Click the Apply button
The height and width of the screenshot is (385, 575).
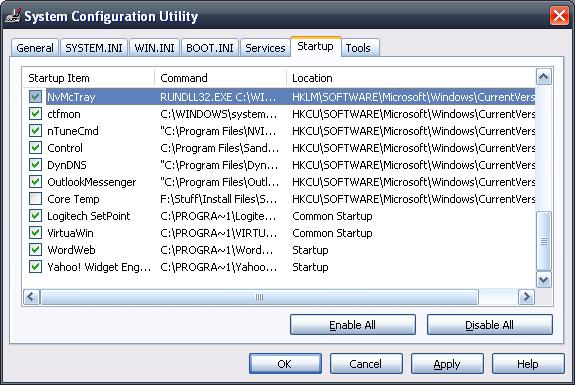(447, 364)
